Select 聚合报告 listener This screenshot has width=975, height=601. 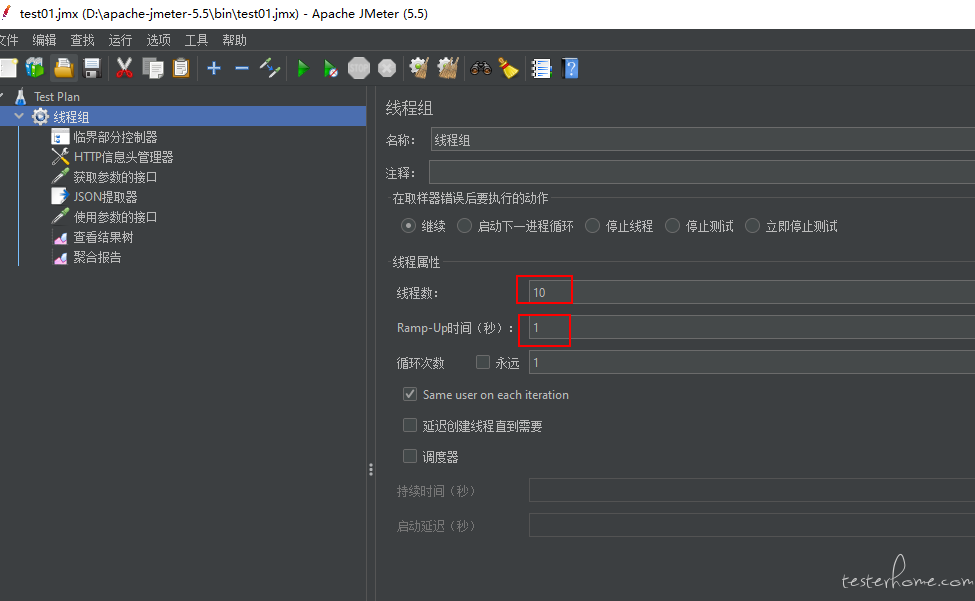click(x=97, y=257)
